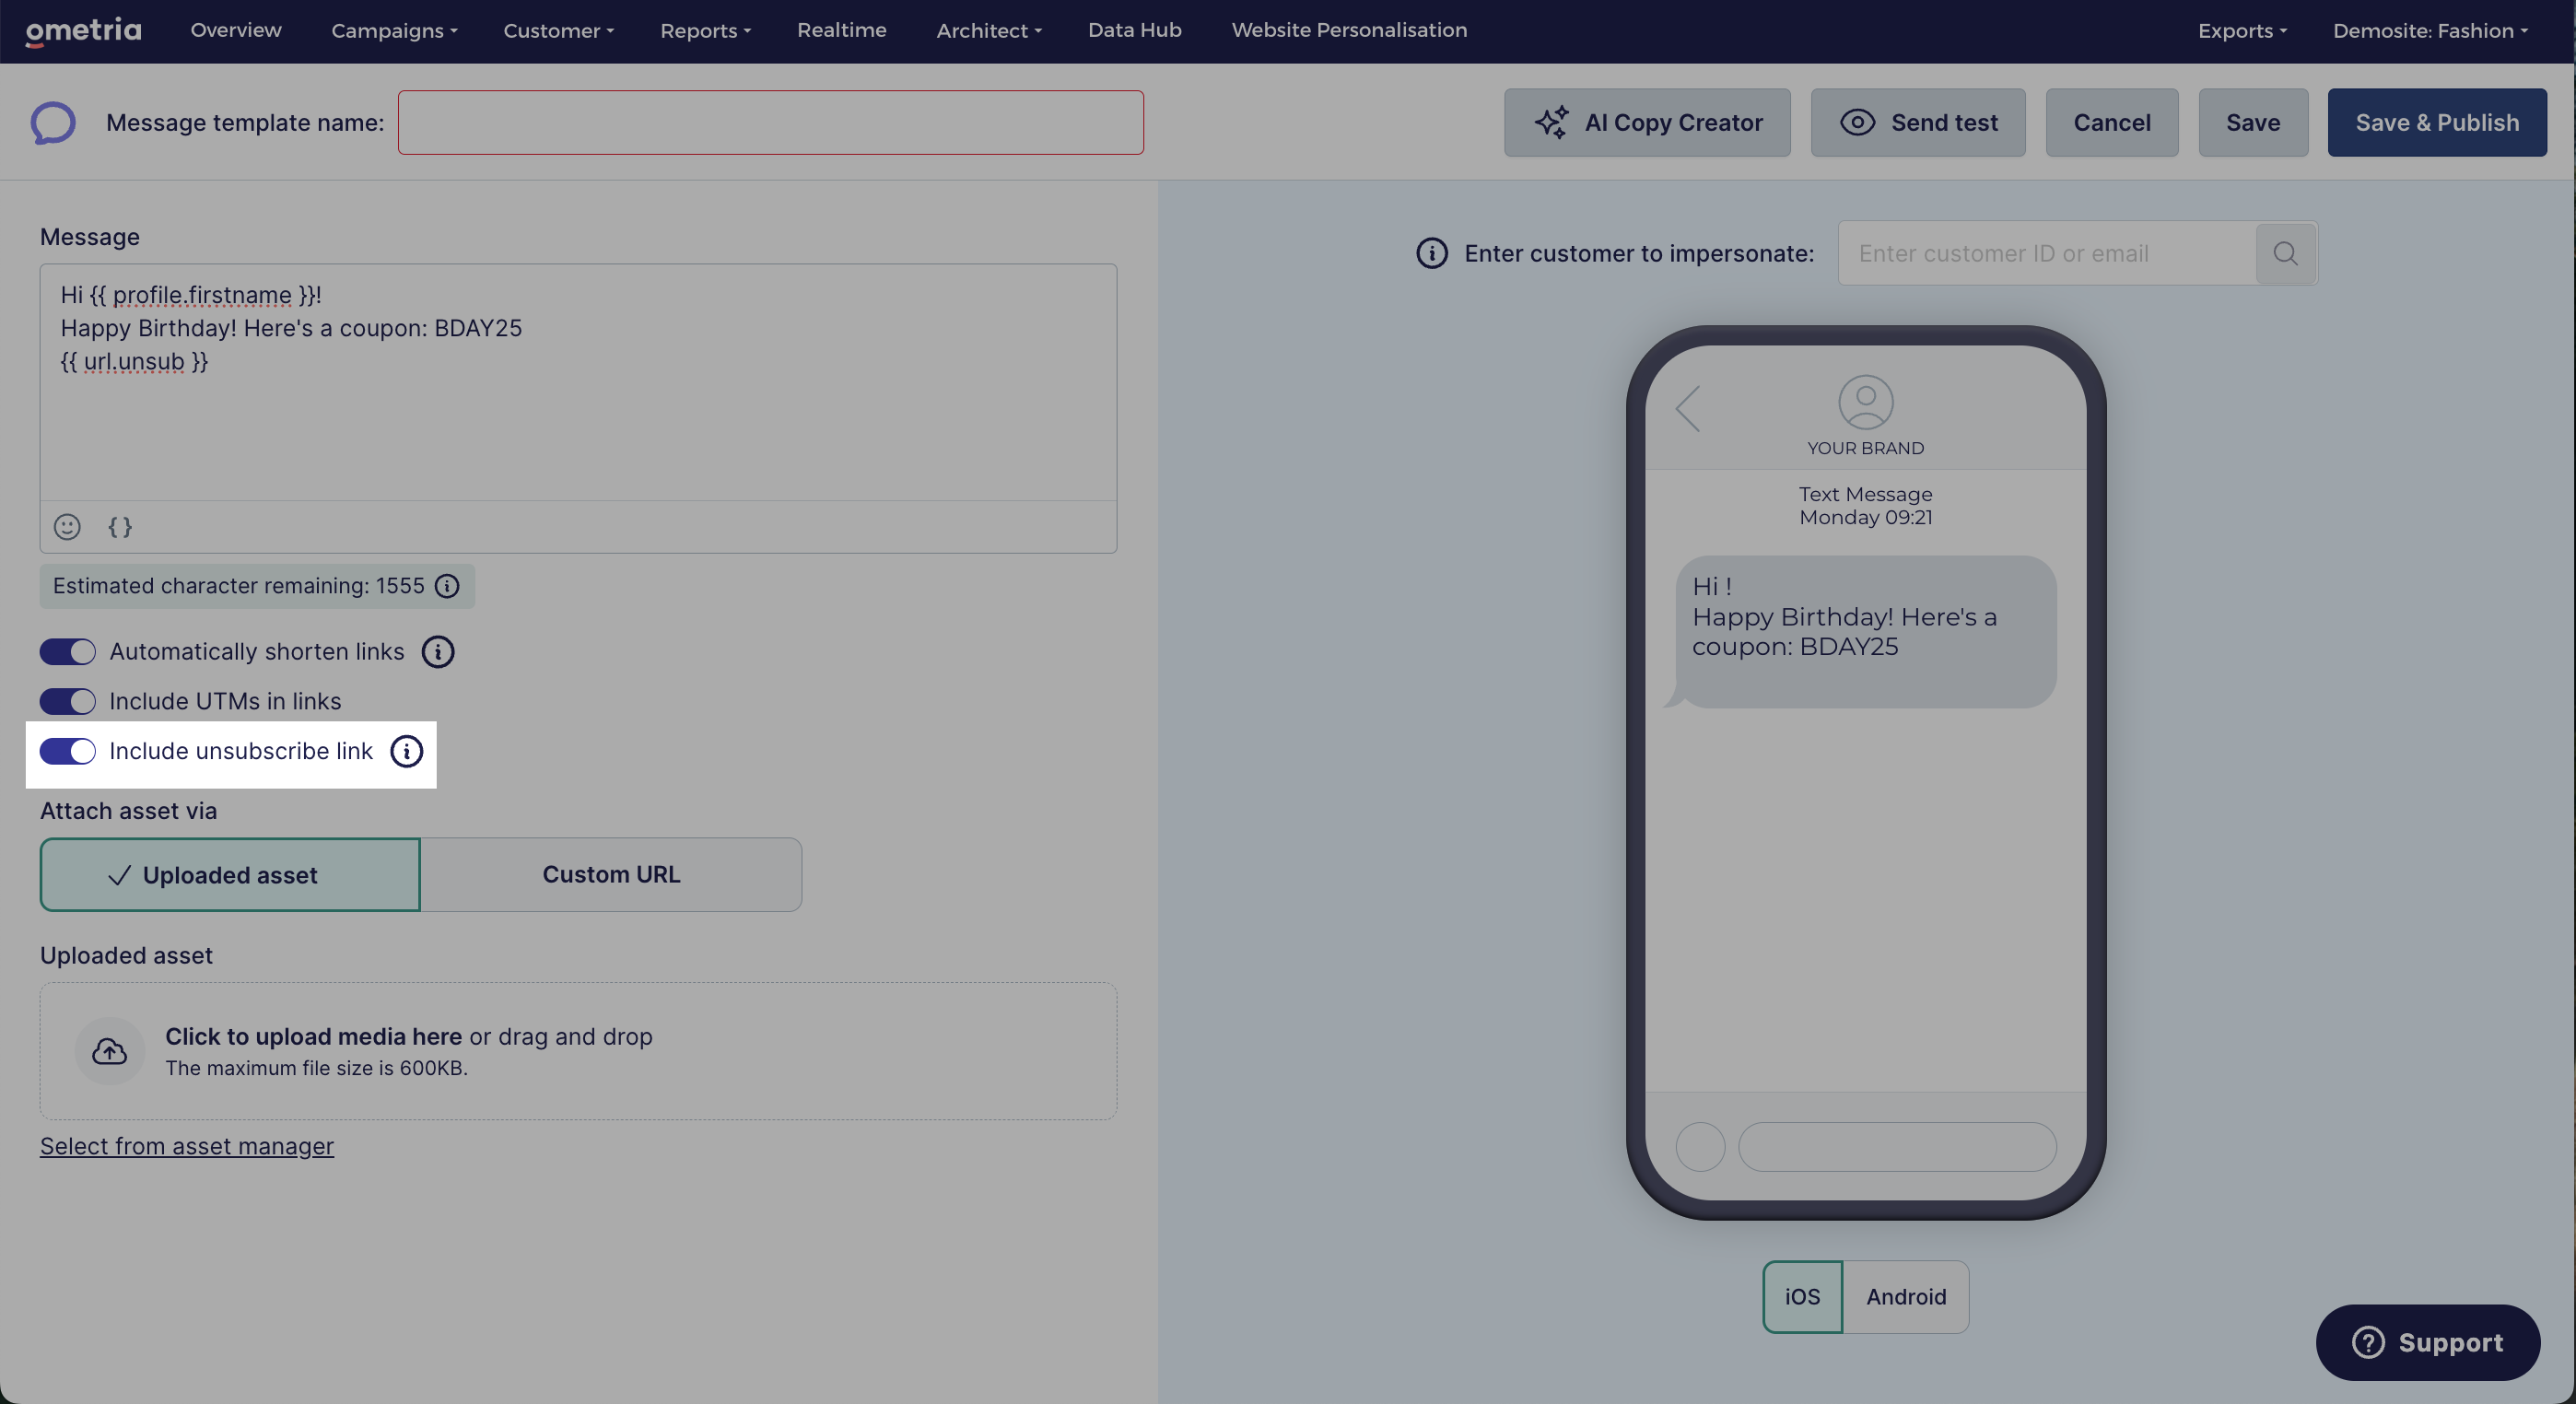Show info about unsubscribe link option
Image resolution: width=2576 pixels, height=1404 pixels.
(x=406, y=751)
